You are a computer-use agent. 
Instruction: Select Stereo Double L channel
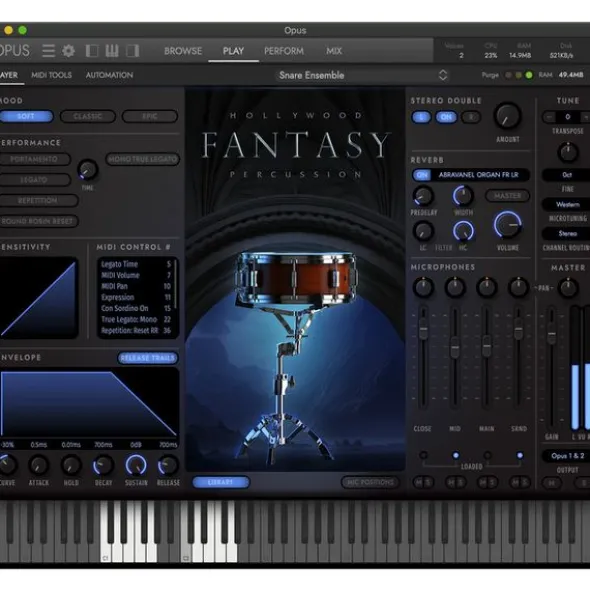click(x=421, y=117)
